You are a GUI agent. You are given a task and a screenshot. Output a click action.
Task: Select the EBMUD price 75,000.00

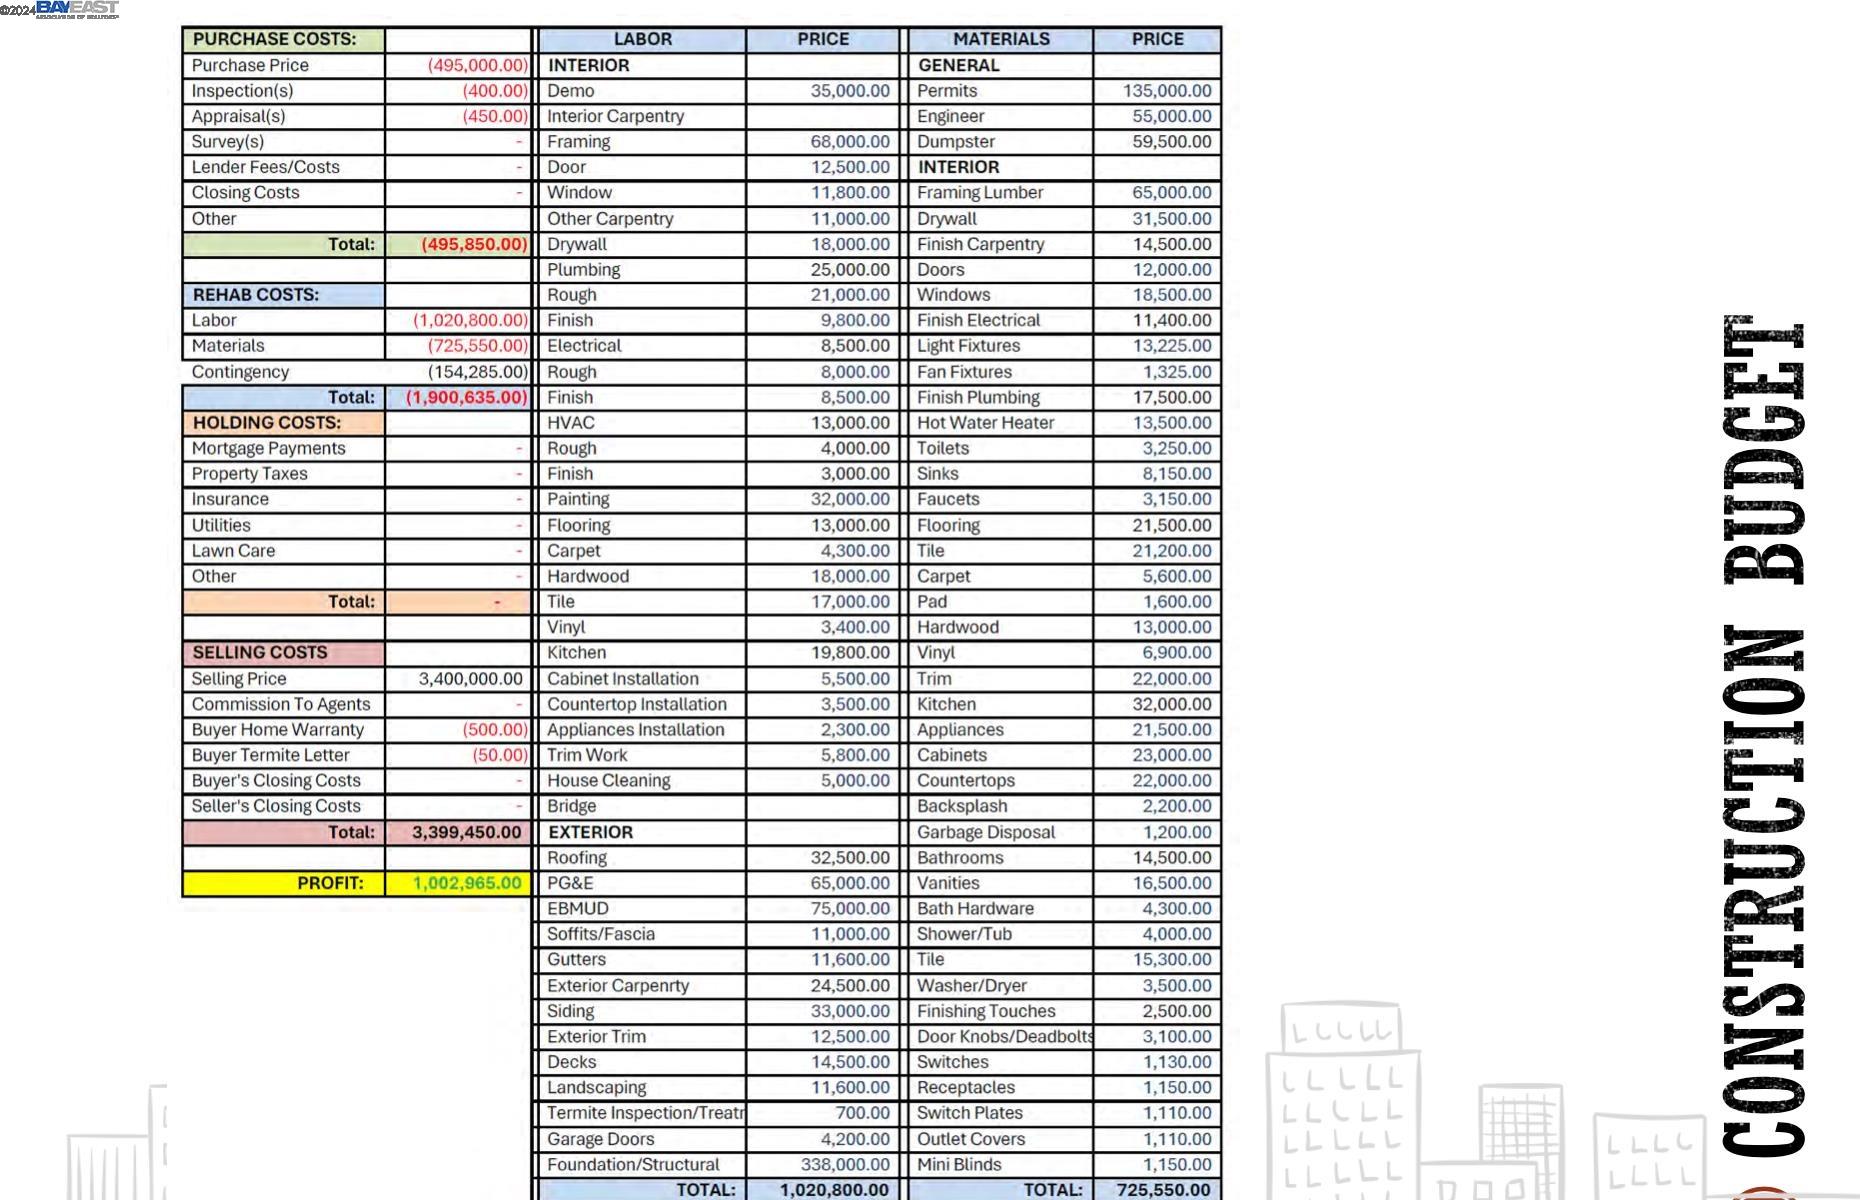point(850,909)
